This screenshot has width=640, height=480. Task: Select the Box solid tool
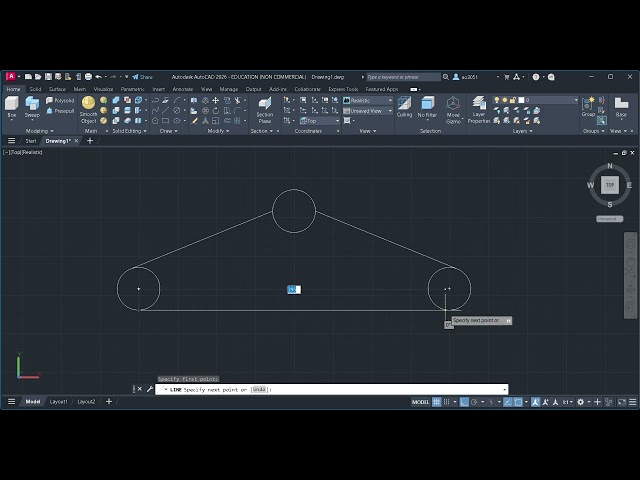pyautogui.click(x=12, y=107)
